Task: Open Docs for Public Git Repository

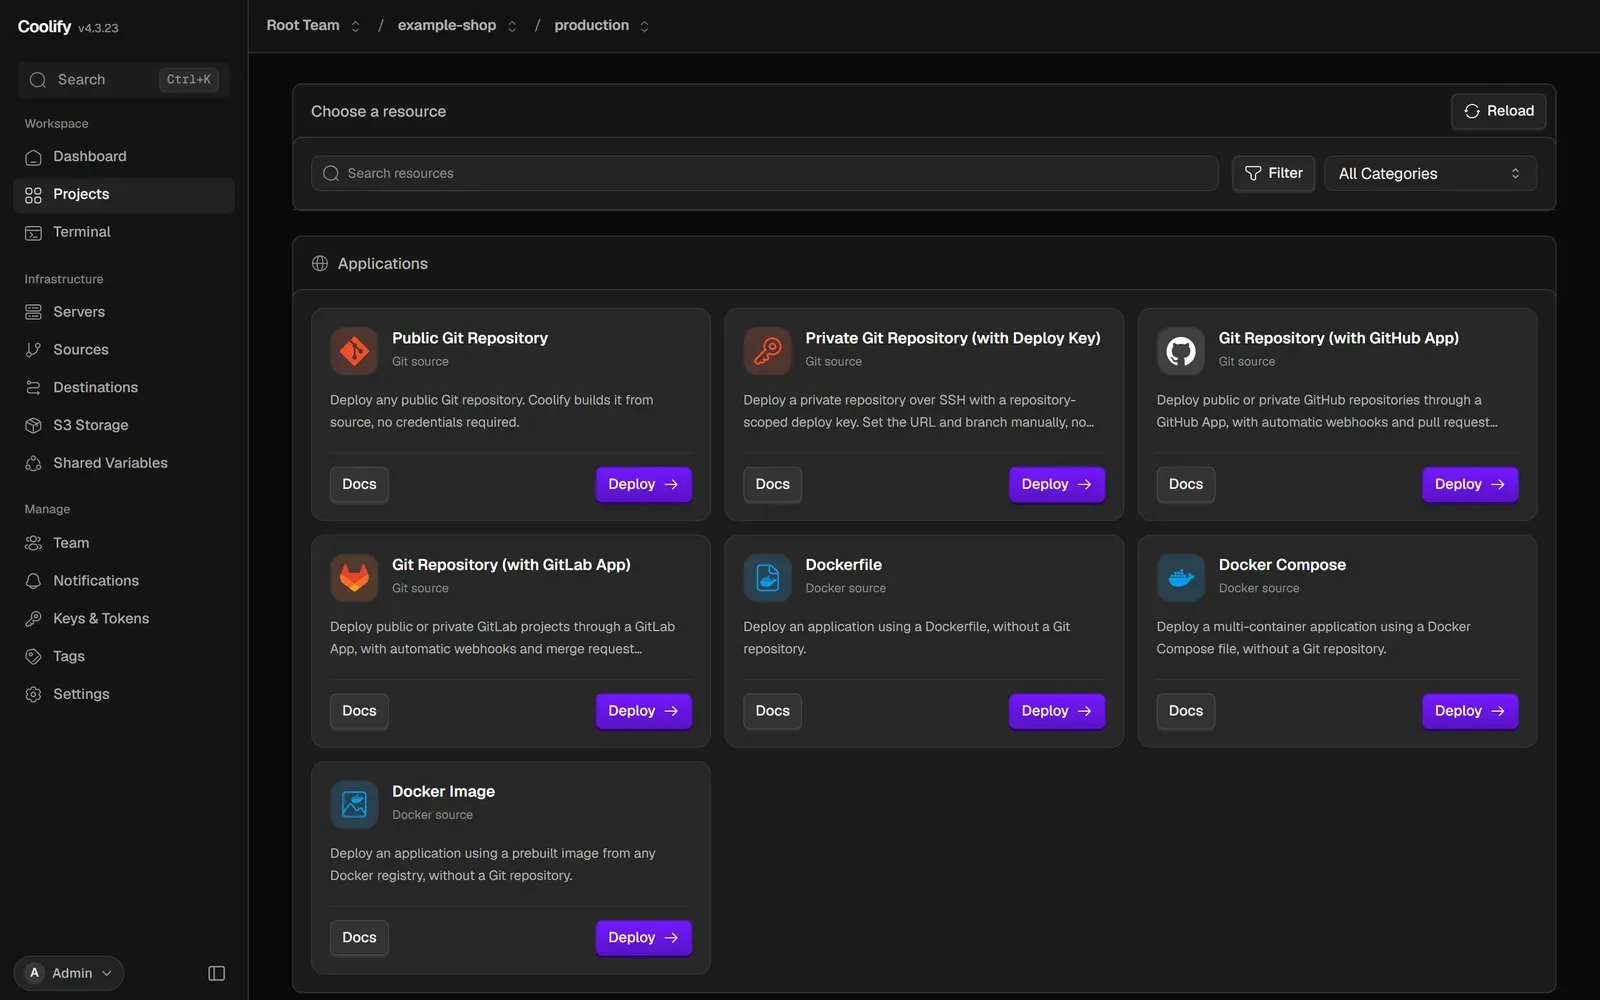Action: coord(359,484)
